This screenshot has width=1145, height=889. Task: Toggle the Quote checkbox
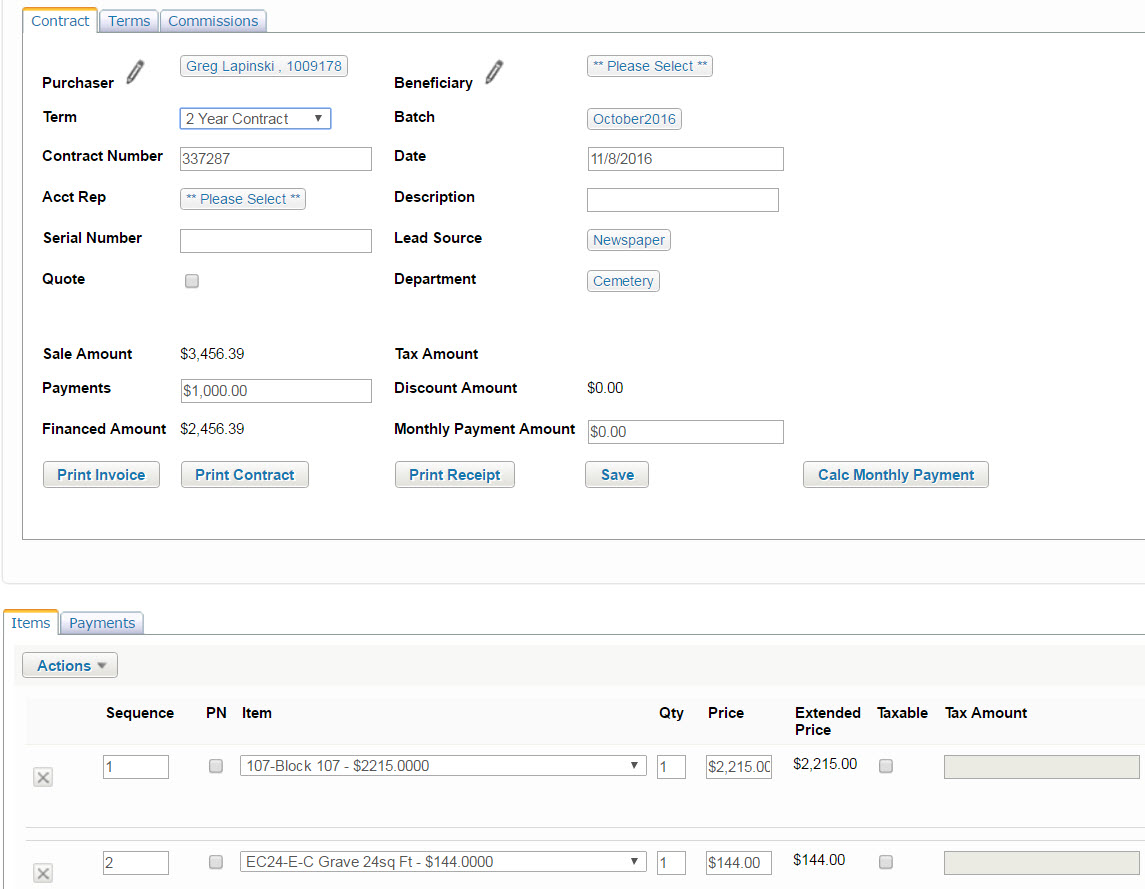(192, 281)
